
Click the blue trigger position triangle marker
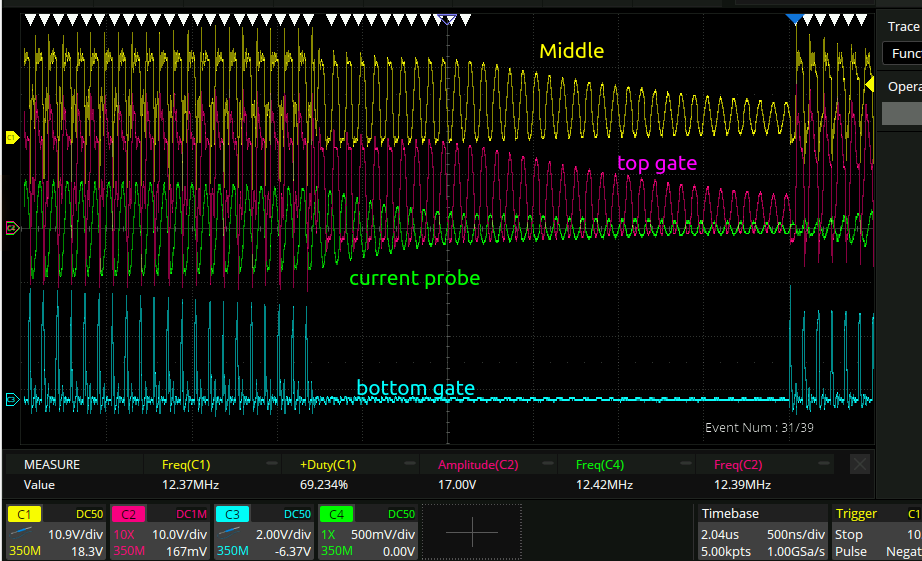(x=794, y=19)
